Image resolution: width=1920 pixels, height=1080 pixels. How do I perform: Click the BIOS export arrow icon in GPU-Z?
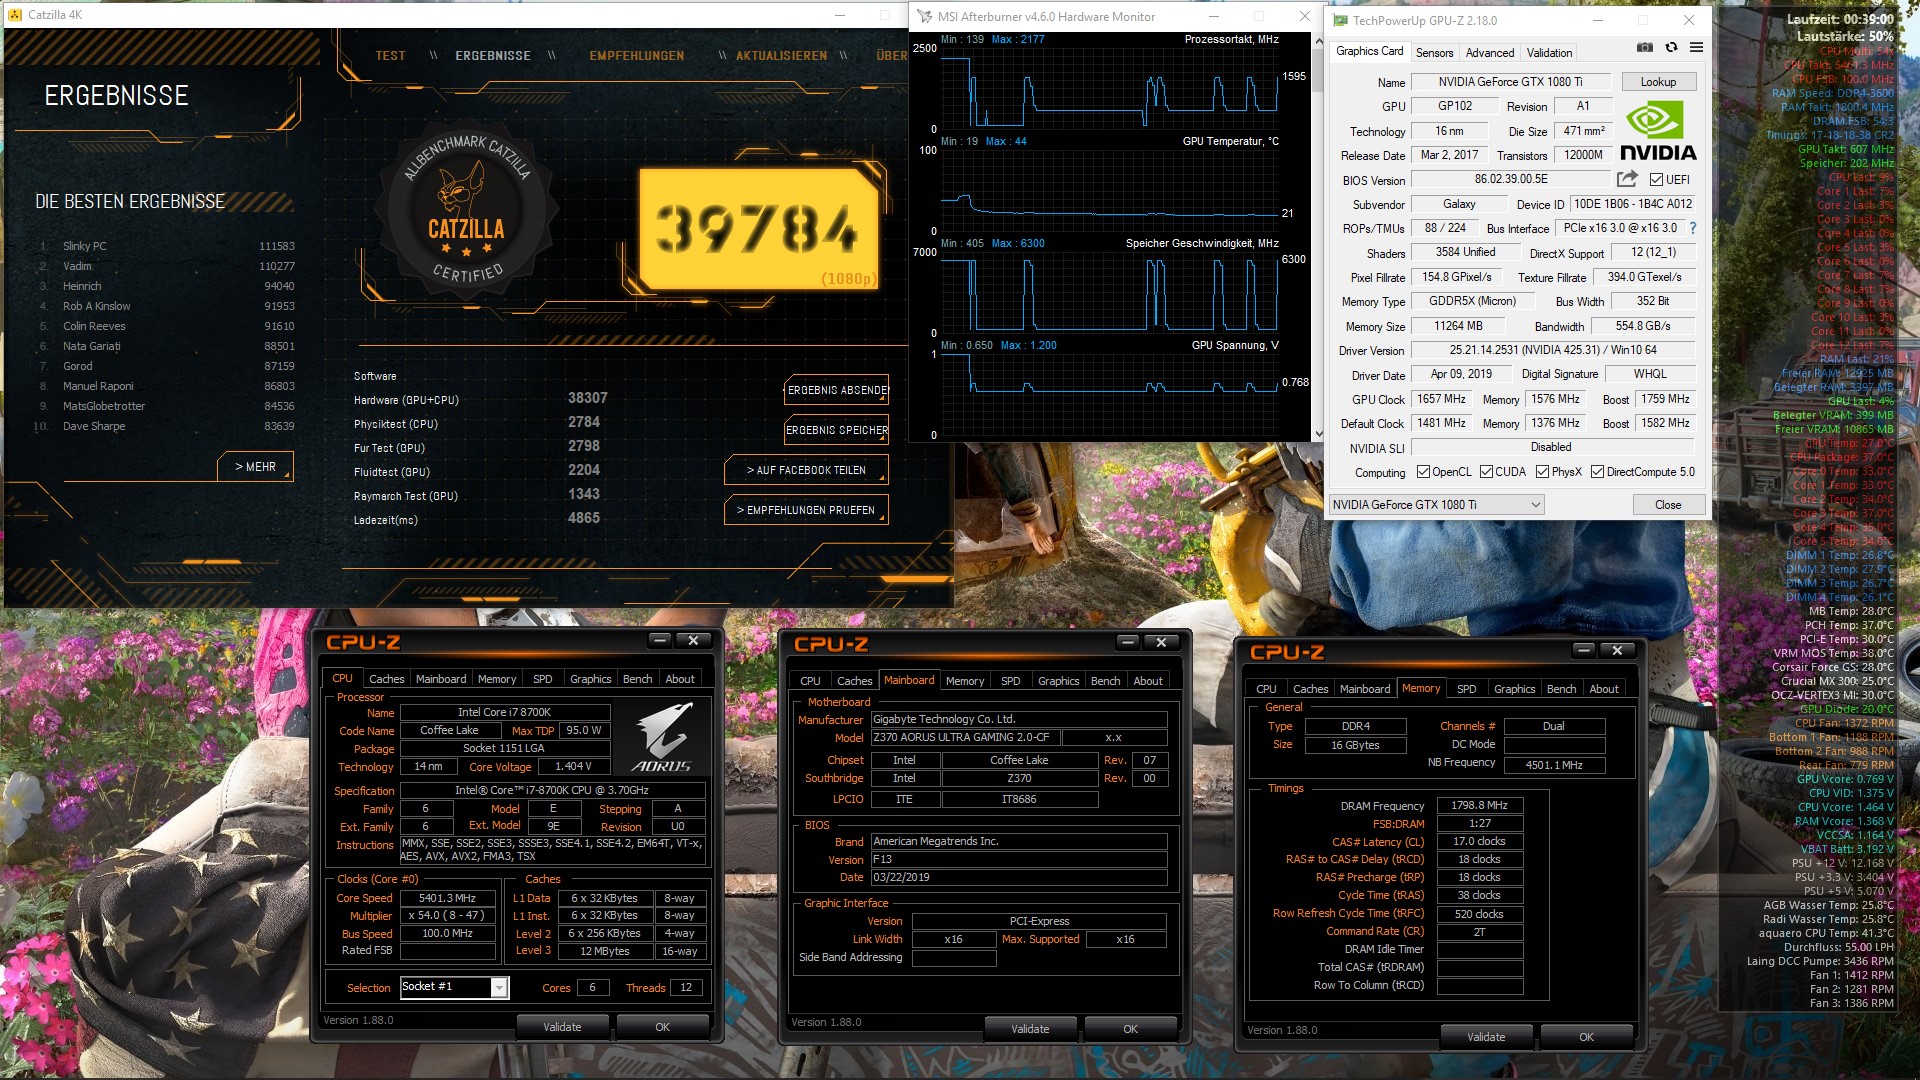coord(1627,179)
